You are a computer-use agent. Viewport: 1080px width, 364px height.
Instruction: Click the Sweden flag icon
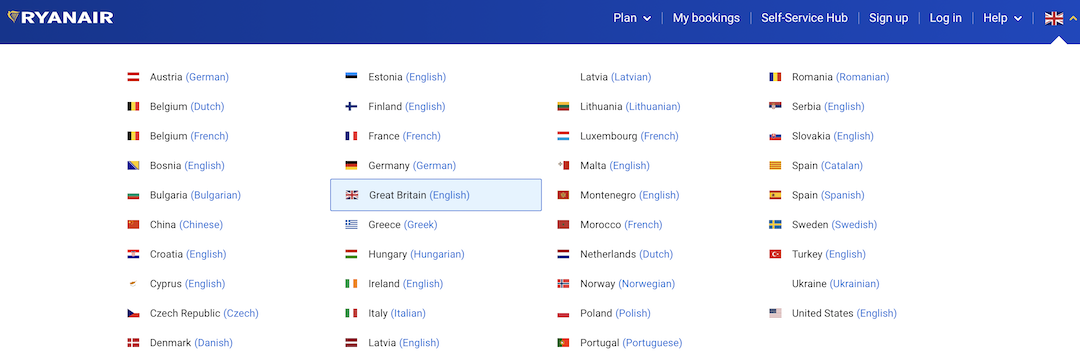coord(775,225)
